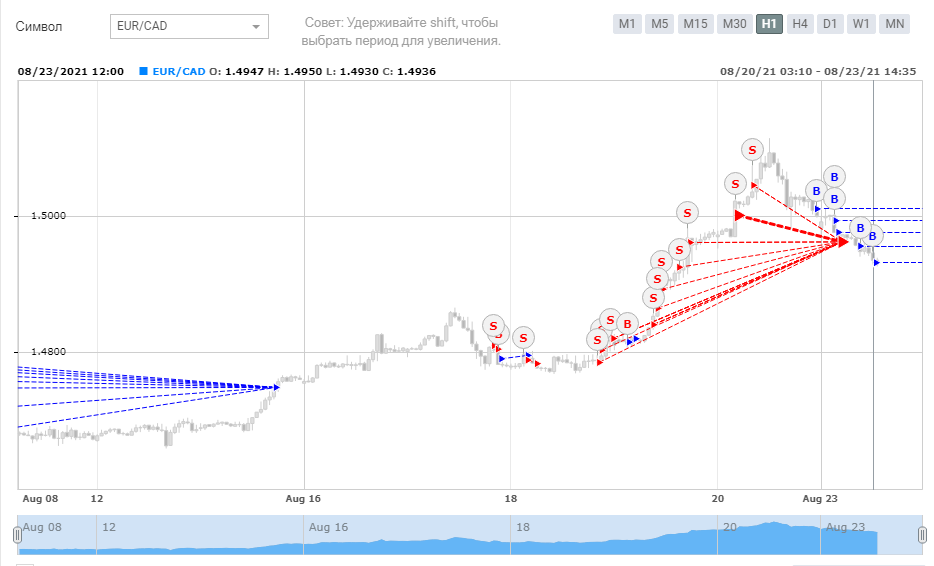This screenshot has width=934, height=566.
Task: Click the shift-zoom tip text
Action: tap(401, 32)
